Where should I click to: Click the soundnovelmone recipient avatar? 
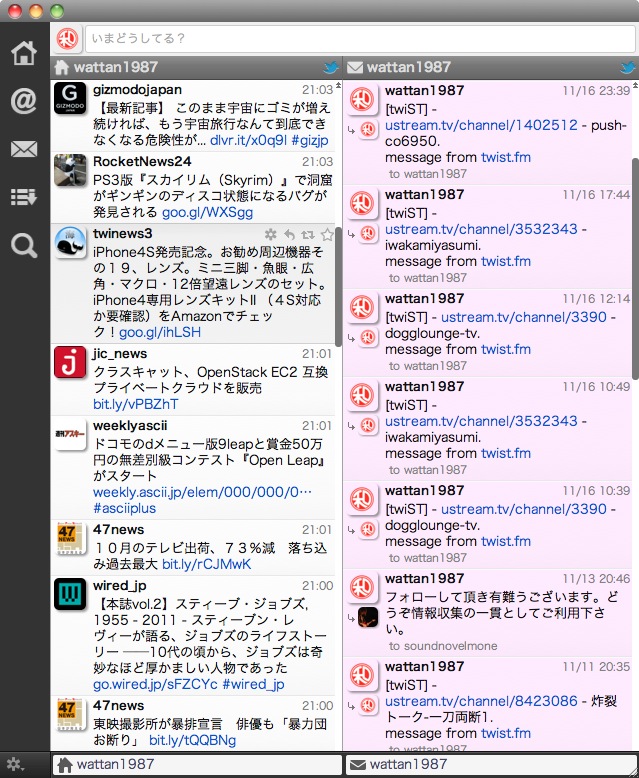pyautogui.click(x=368, y=617)
